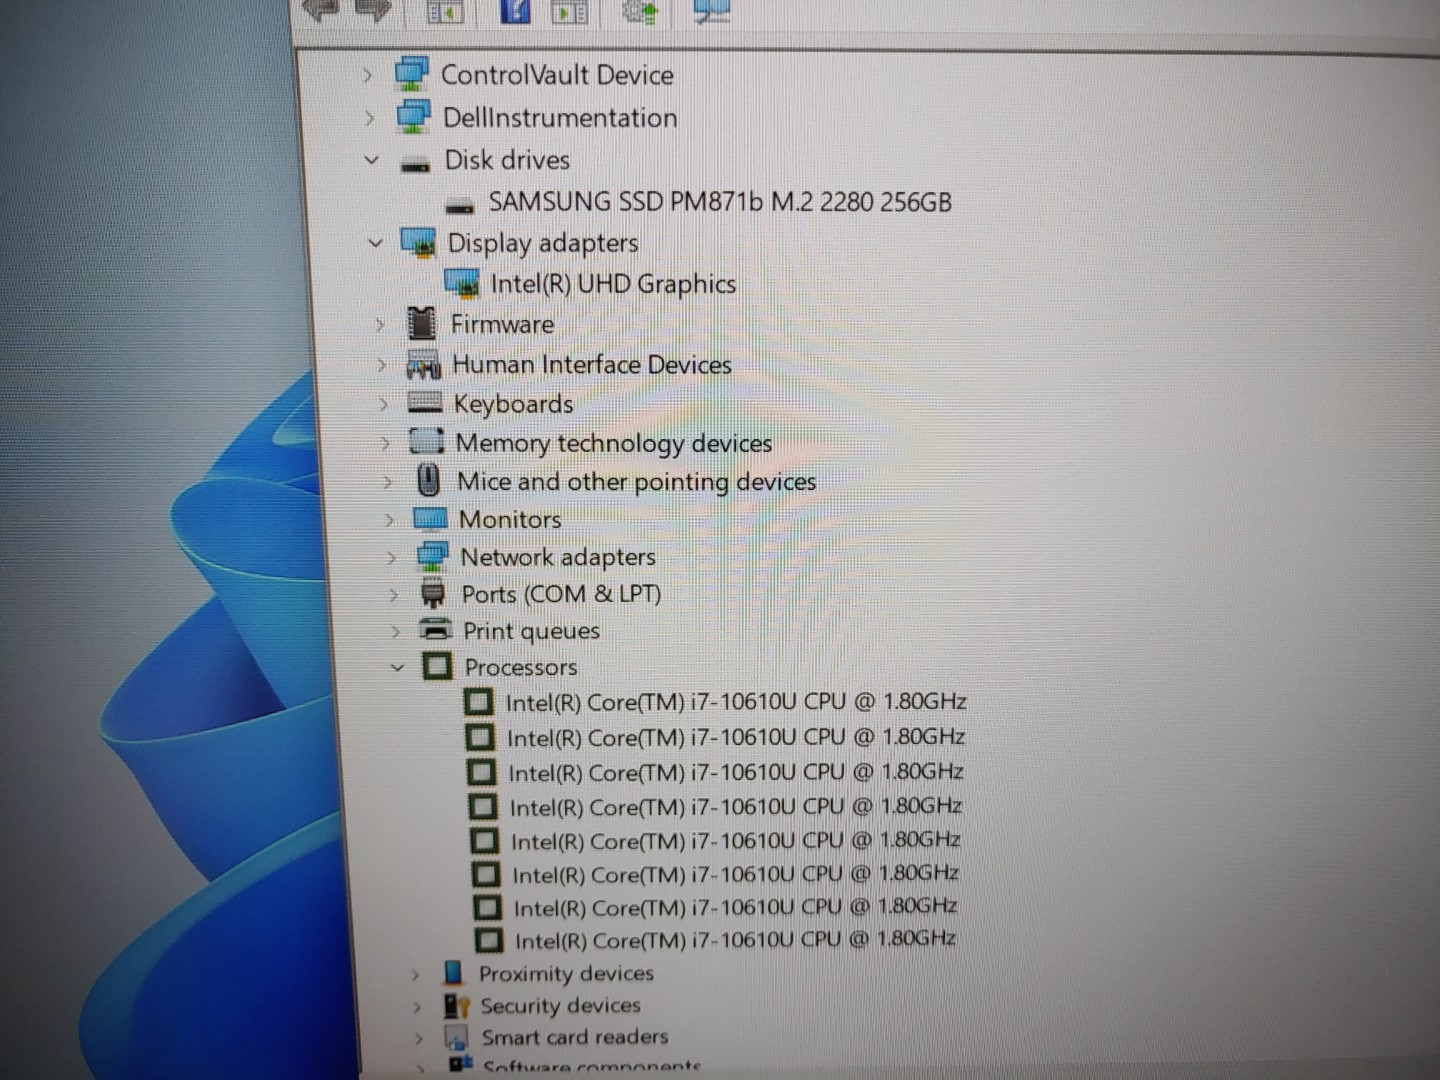
Task: Select the Keyboards label
Action: tap(513, 404)
